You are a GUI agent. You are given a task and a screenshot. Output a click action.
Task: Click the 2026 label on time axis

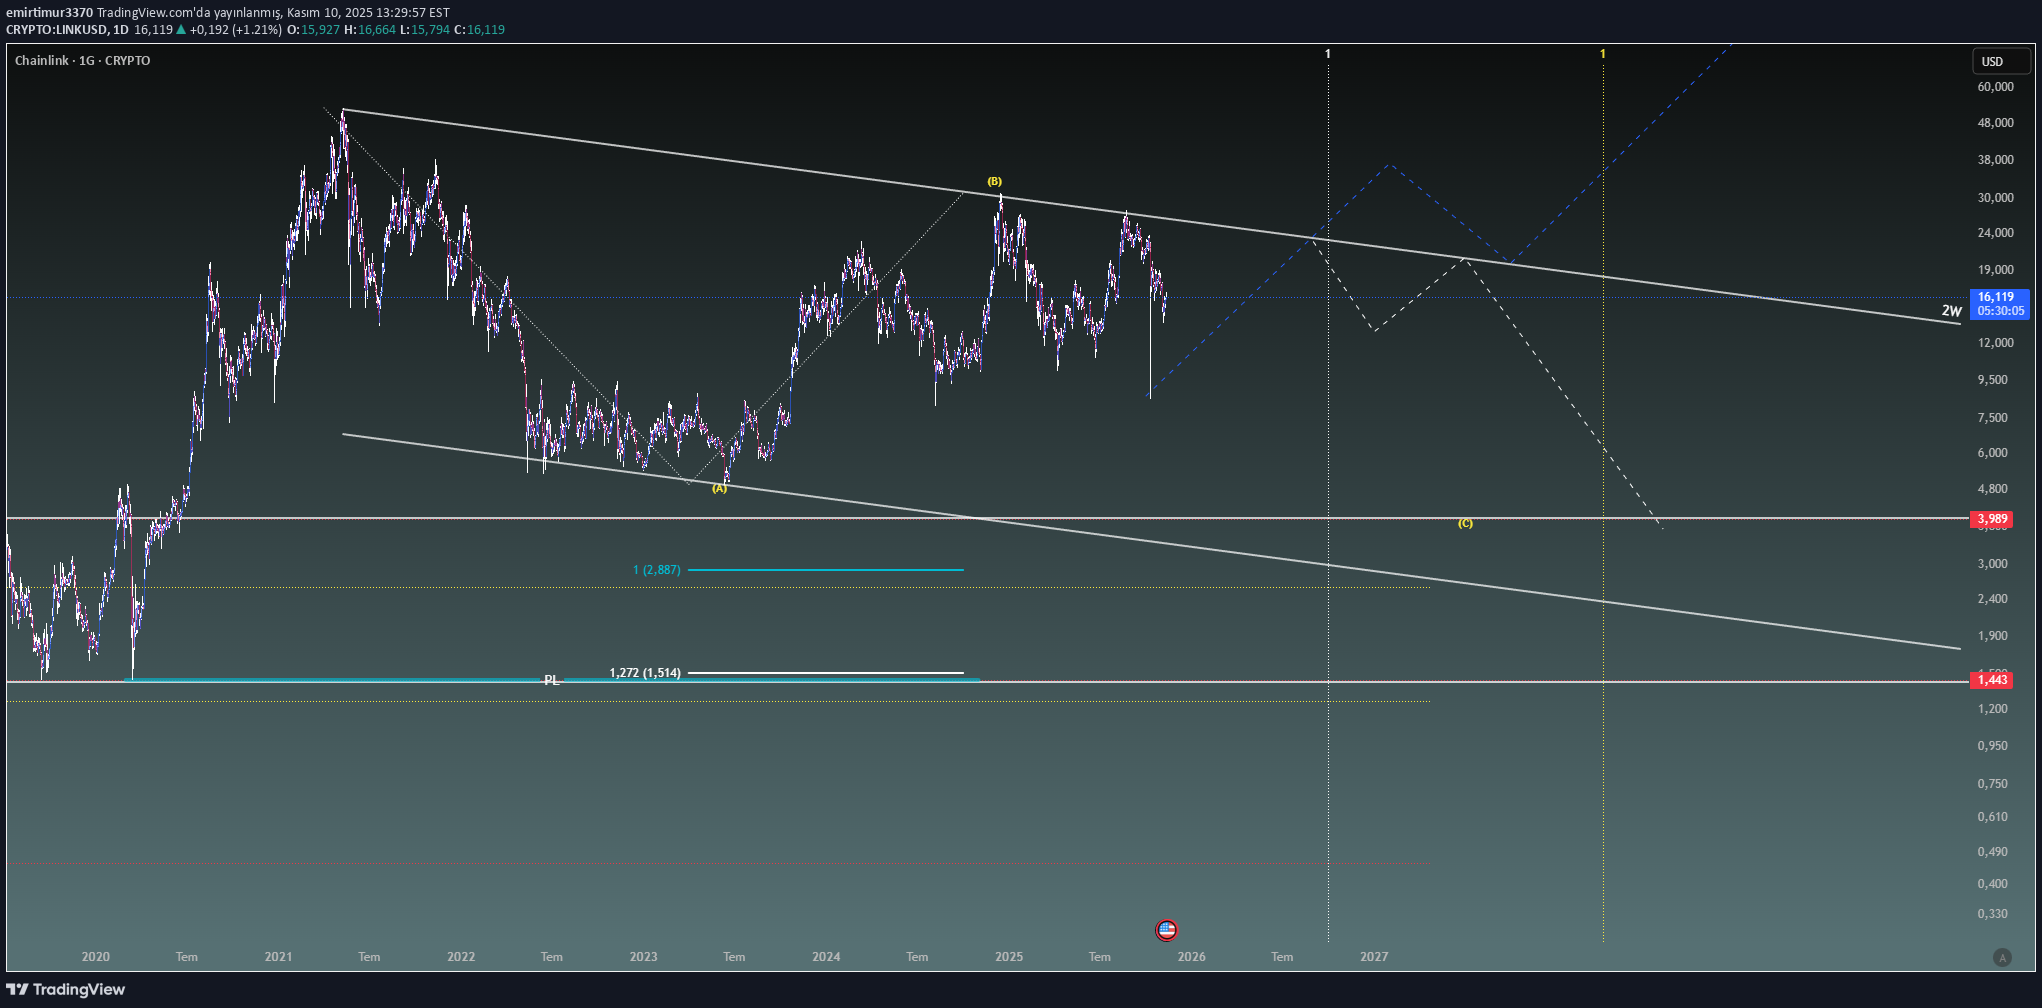1191,957
